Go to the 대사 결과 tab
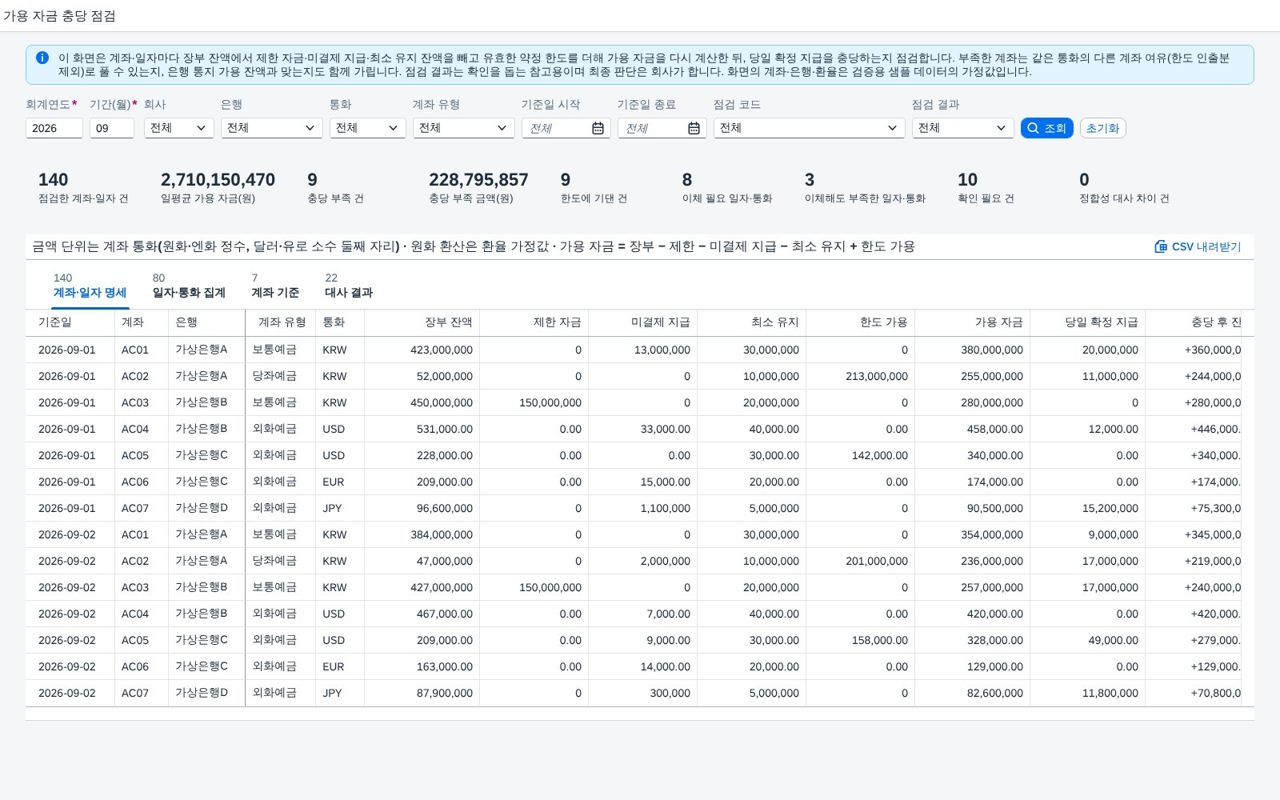The image size is (1280, 800). click(x=349, y=286)
